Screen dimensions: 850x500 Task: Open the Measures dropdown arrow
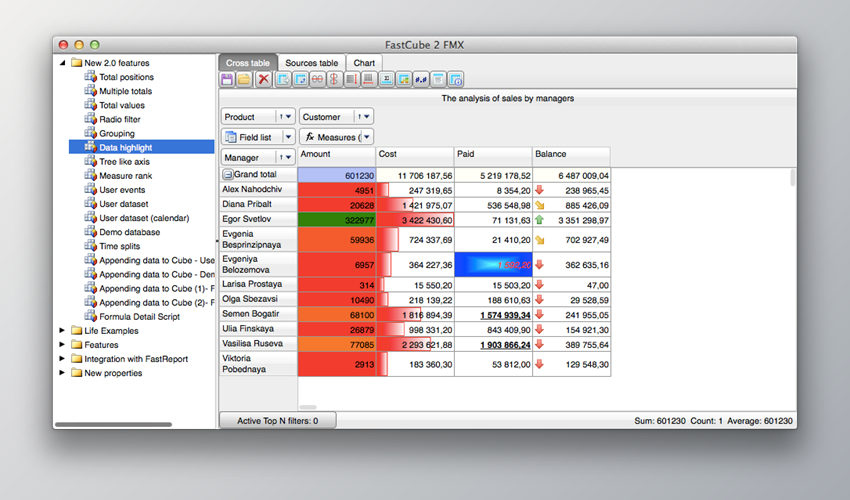(x=367, y=137)
